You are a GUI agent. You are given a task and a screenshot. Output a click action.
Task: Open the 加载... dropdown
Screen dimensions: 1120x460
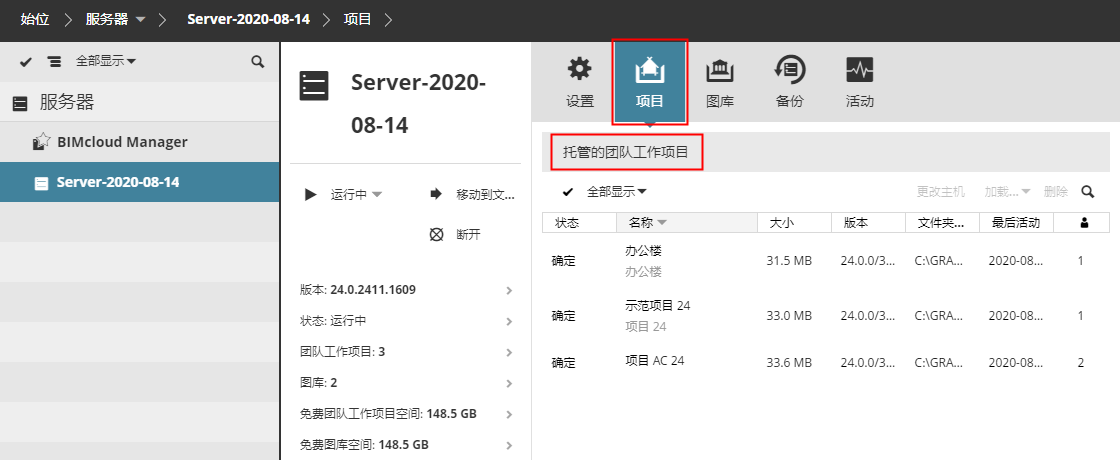[1008, 191]
